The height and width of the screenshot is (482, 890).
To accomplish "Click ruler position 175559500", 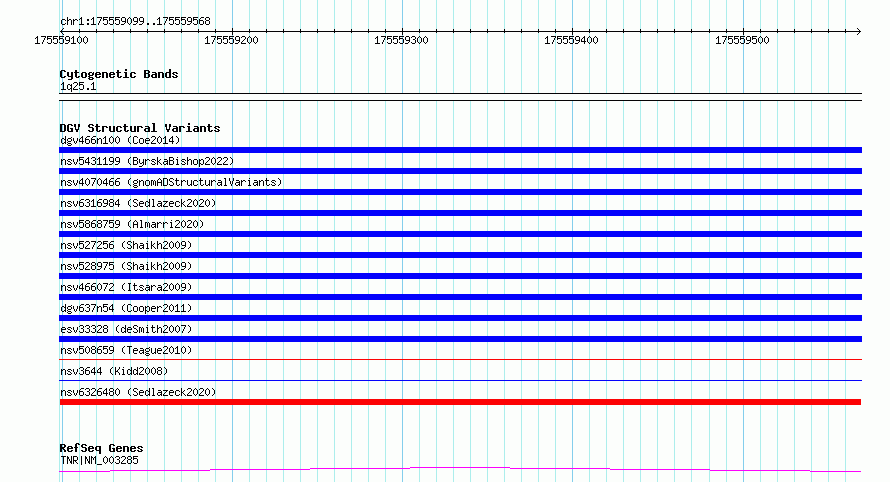I will [742, 40].
